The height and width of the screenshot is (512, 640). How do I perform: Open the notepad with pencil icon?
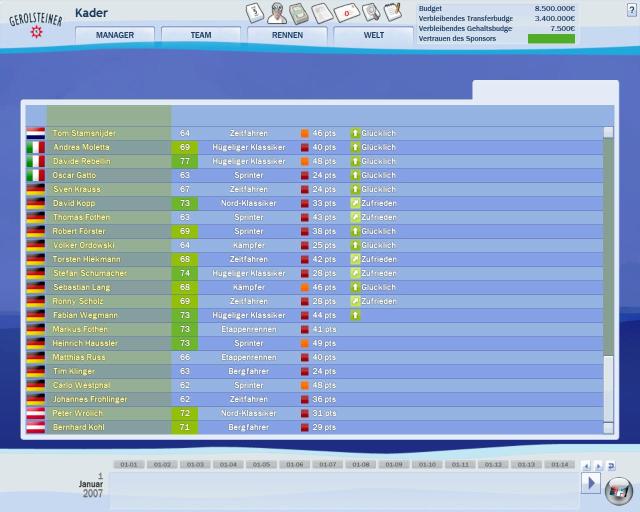393,11
